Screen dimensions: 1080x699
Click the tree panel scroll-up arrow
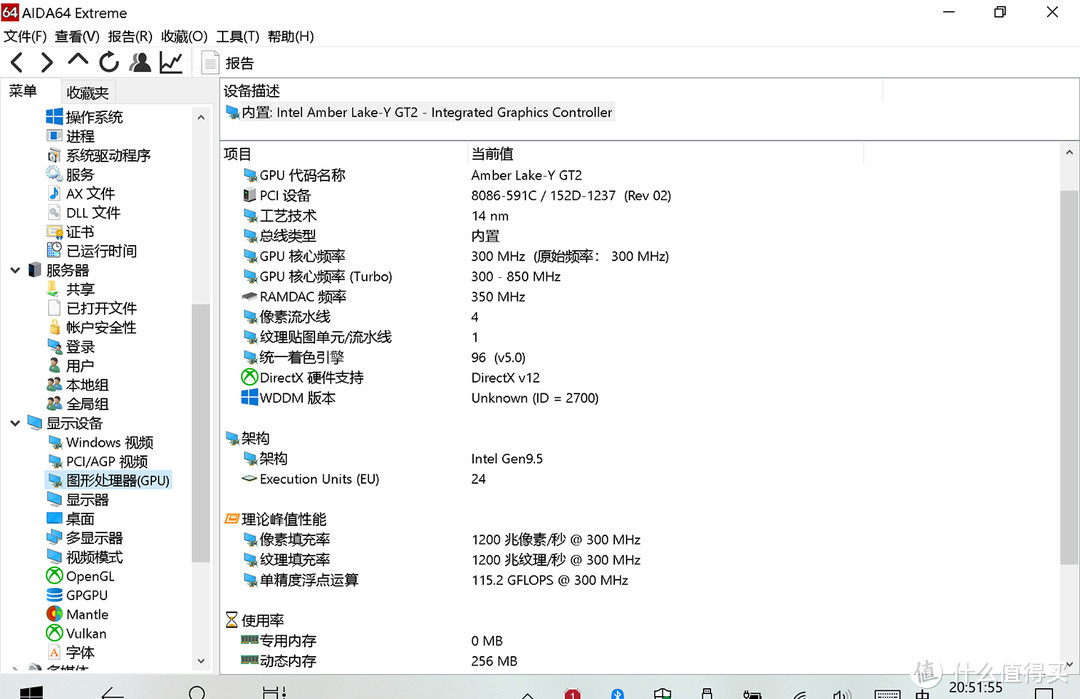tap(201, 118)
